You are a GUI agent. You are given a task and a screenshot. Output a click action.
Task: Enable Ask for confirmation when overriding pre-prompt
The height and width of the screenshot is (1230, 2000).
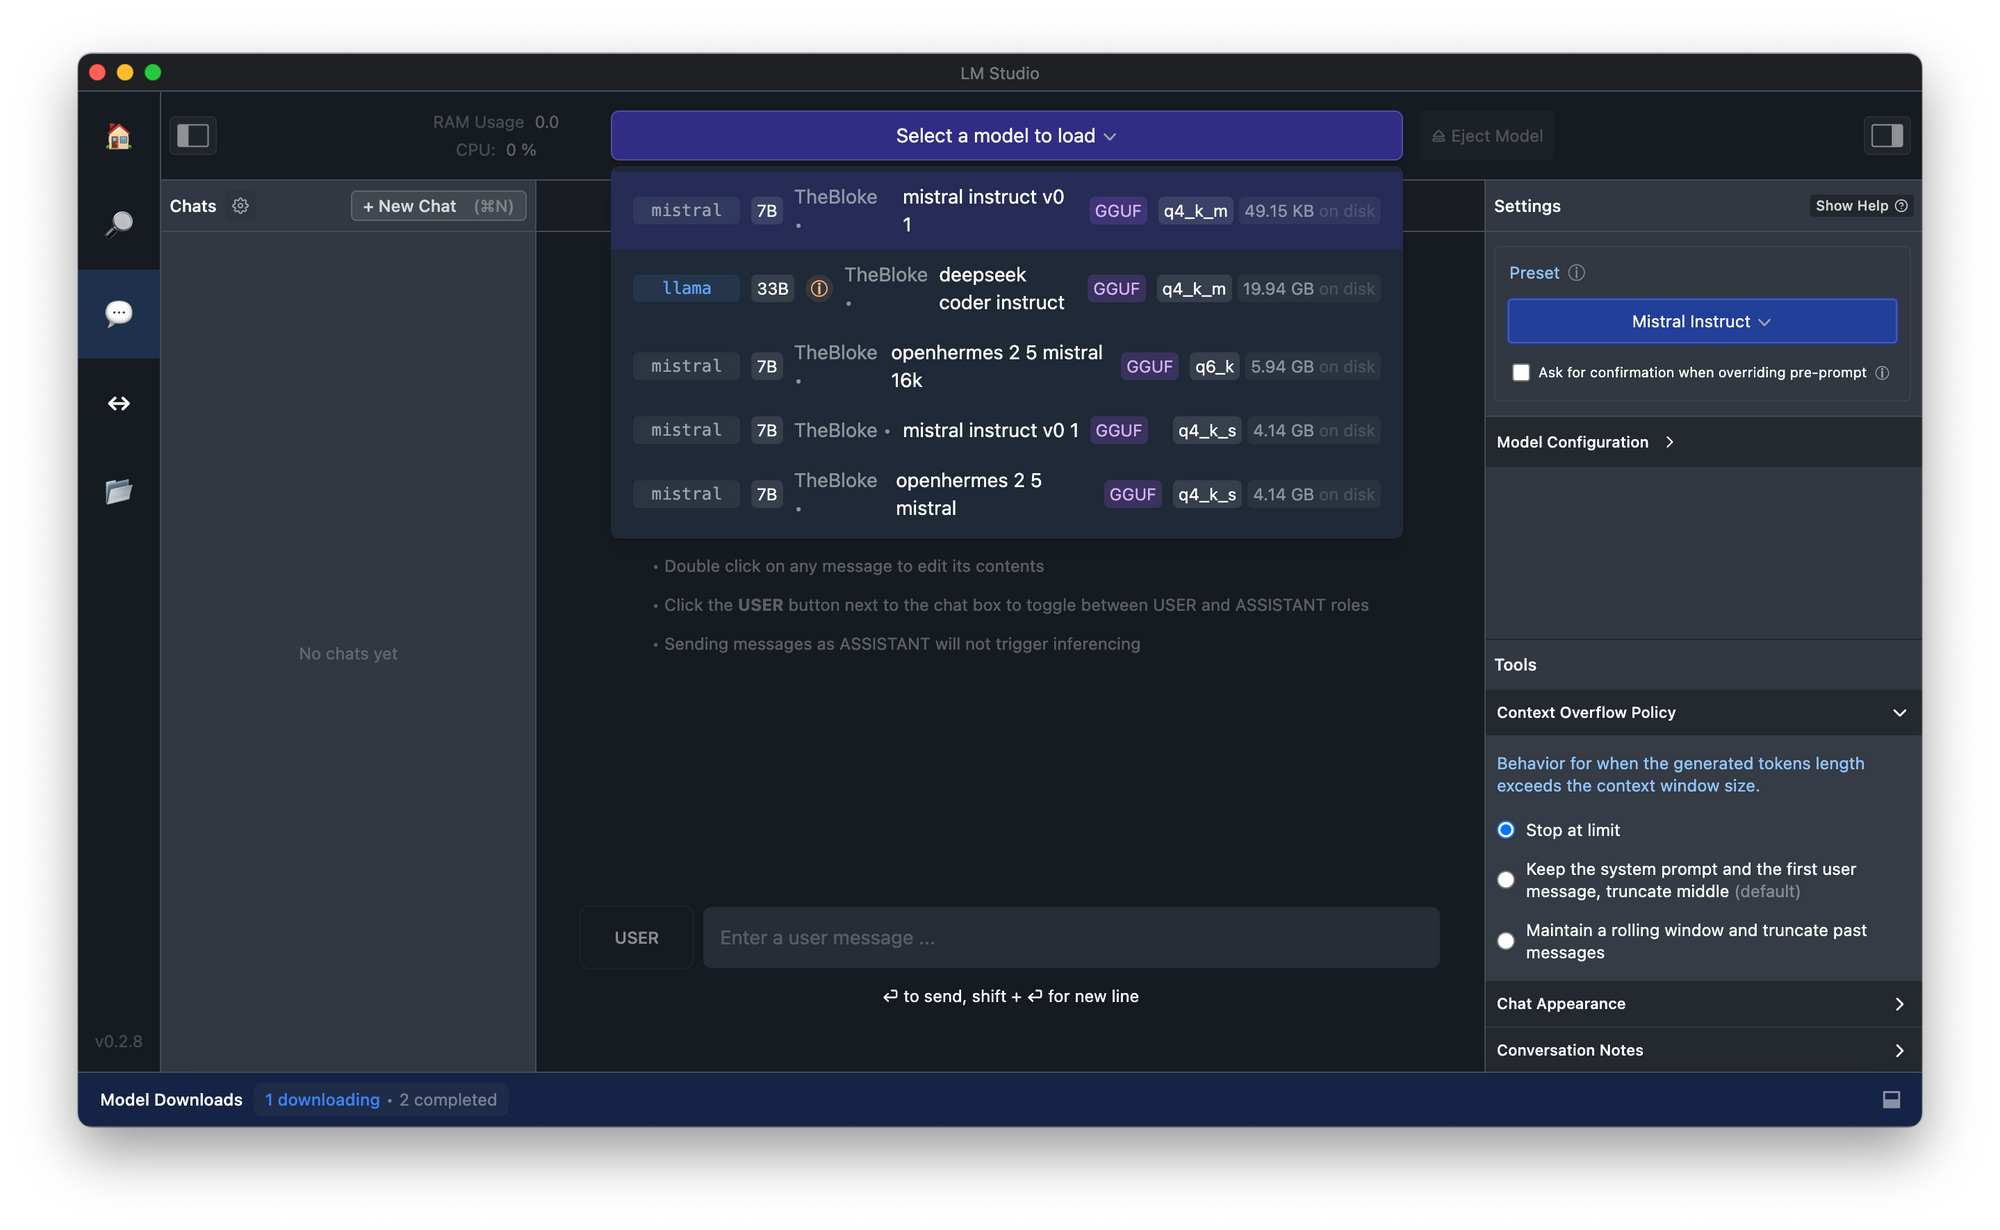[x=1521, y=373]
